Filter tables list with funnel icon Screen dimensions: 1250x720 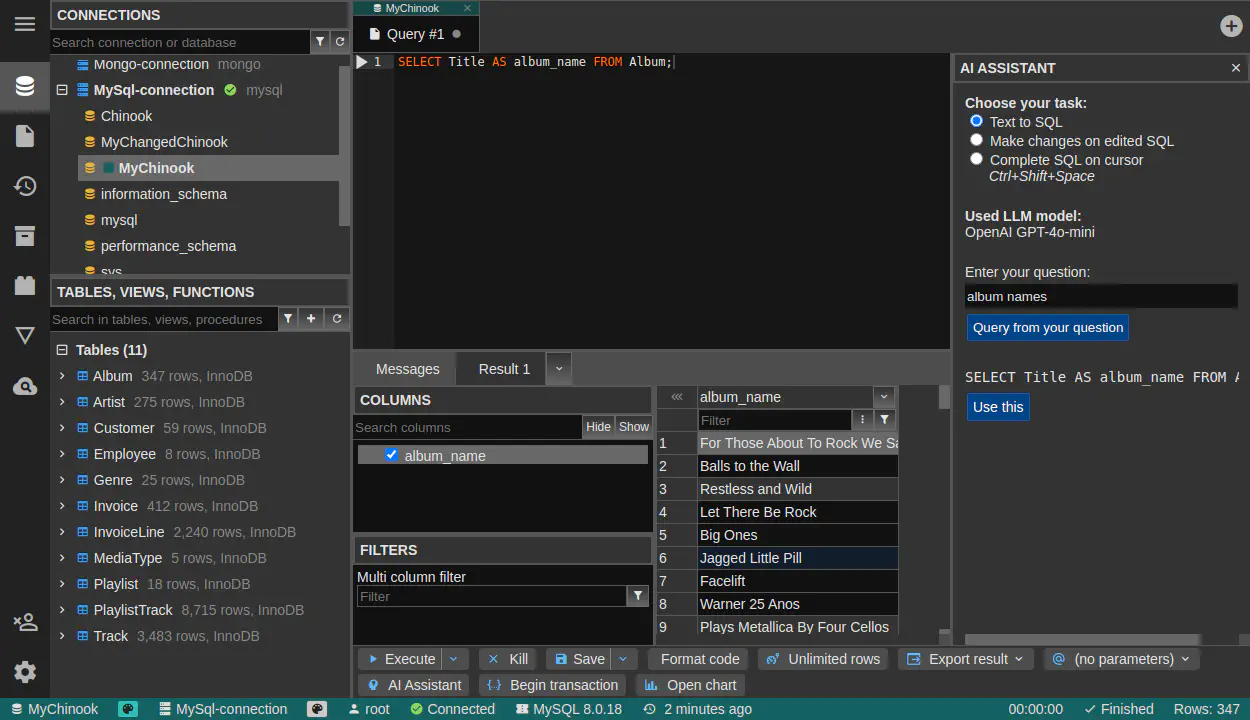(288, 319)
